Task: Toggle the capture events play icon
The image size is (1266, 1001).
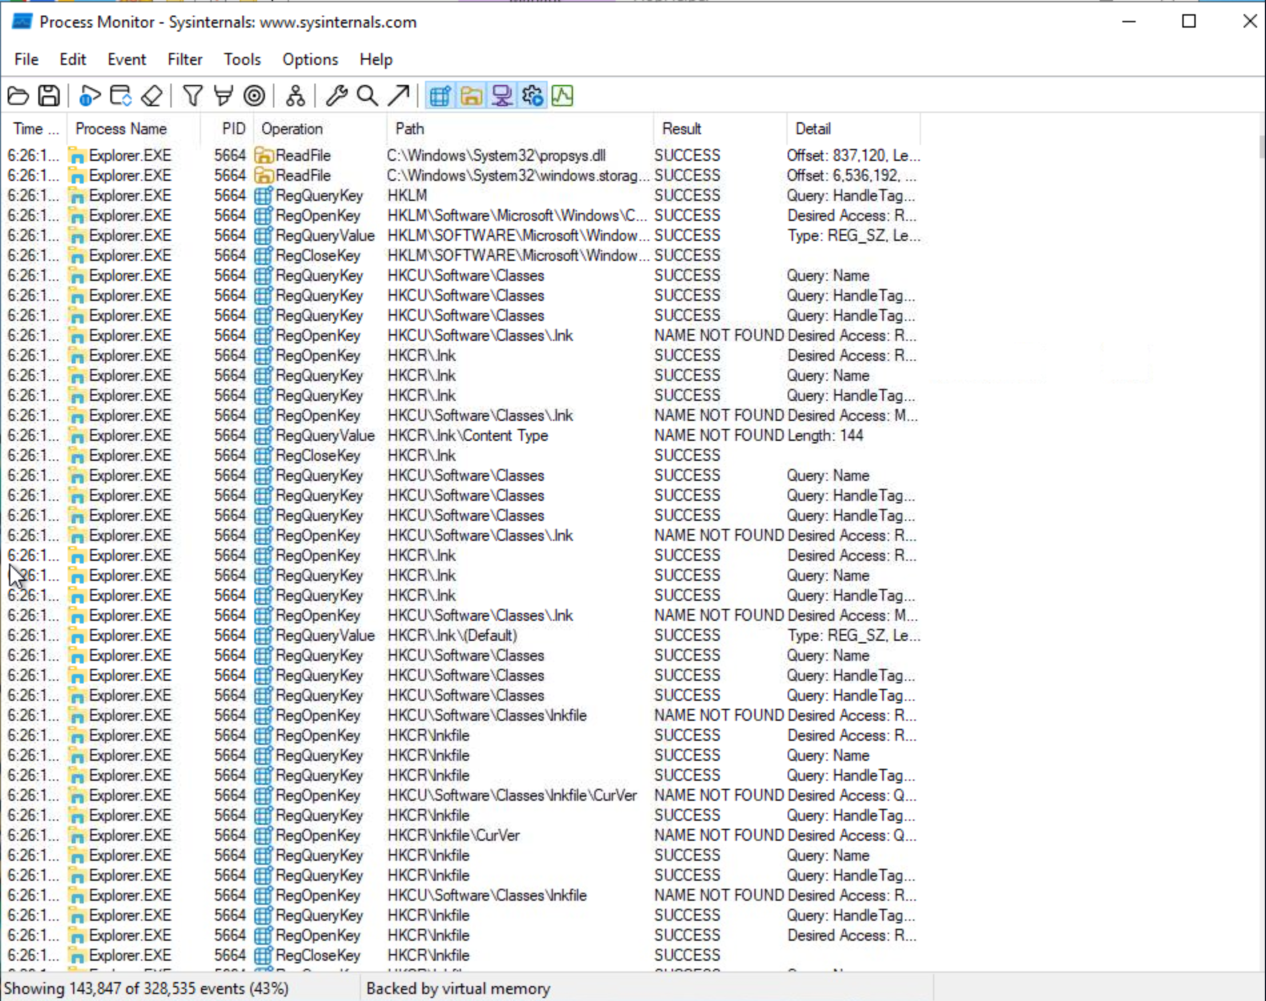Action: [90, 96]
